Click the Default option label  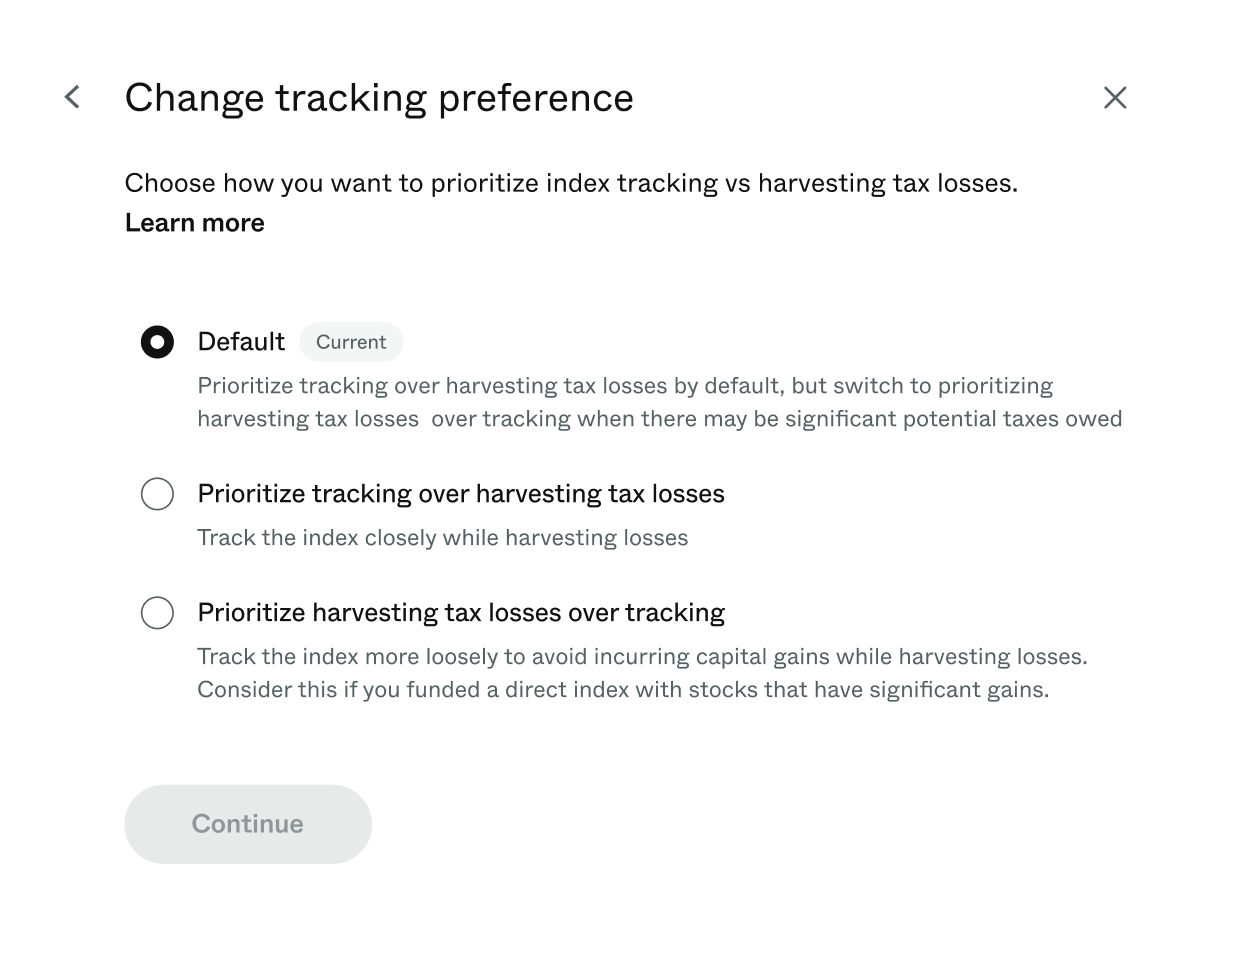click(x=241, y=341)
